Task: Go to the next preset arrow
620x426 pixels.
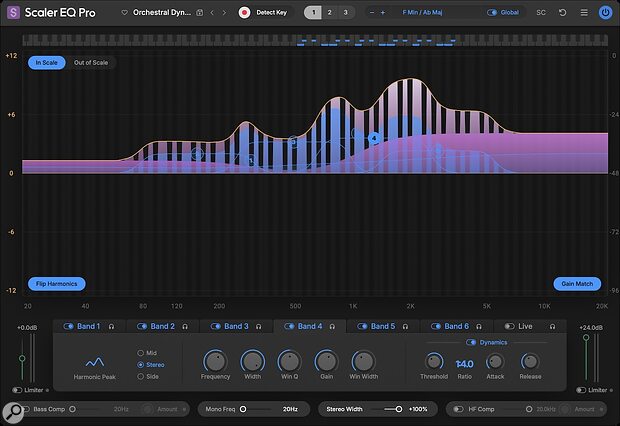Action: pyautogui.click(x=224, y=13)
